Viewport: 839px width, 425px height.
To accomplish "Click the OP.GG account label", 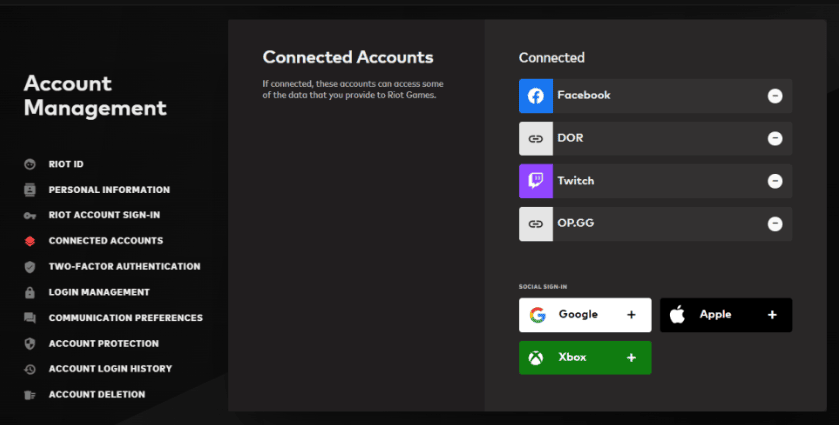I will 576,223.
